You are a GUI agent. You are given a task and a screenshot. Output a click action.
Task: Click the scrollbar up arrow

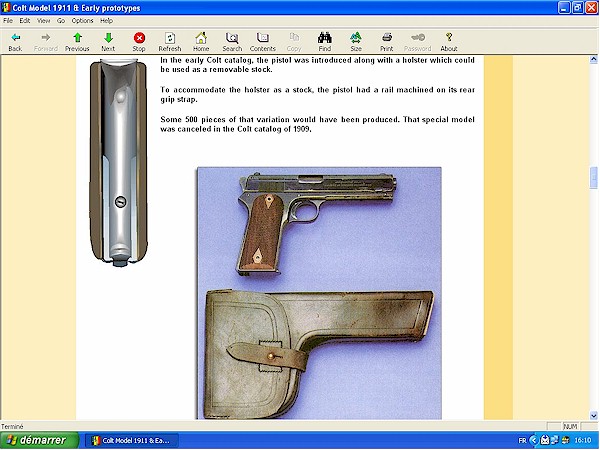point(593,59)
